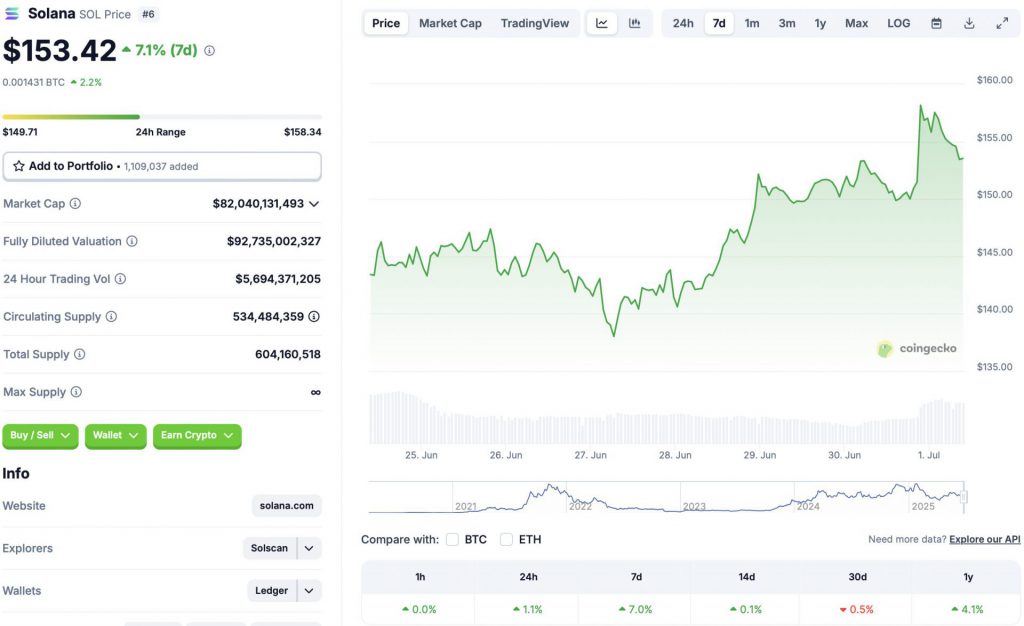
Task: Select the 3m time range
Action: 787,23
